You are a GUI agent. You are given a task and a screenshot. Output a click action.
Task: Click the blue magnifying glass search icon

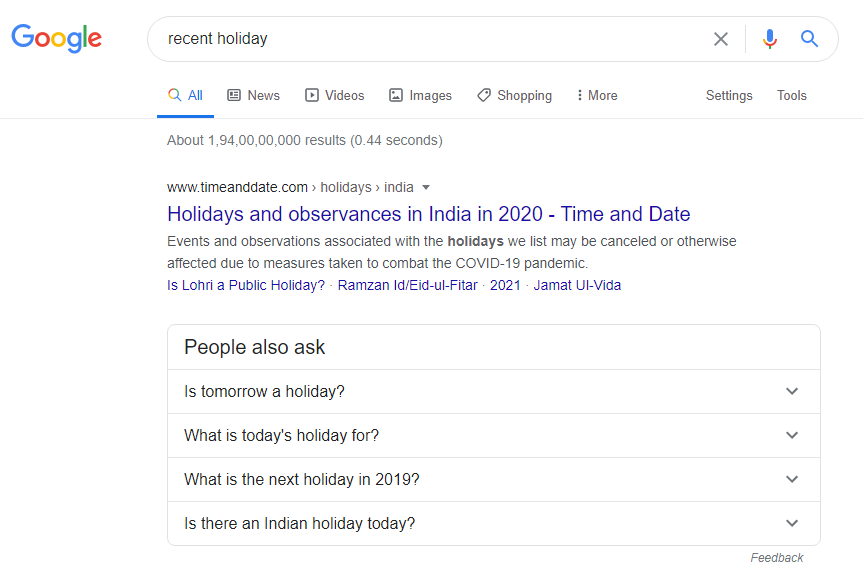pos(809,39)
